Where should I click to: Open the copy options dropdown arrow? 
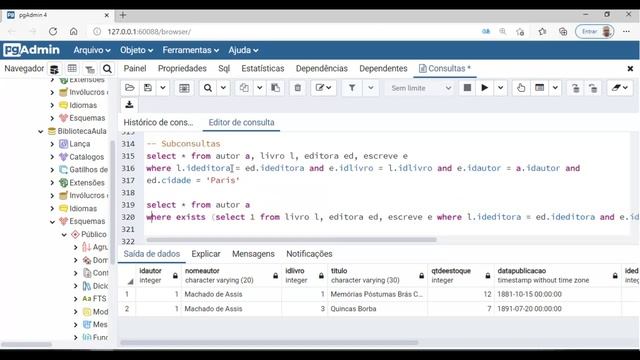pos(260,88)
